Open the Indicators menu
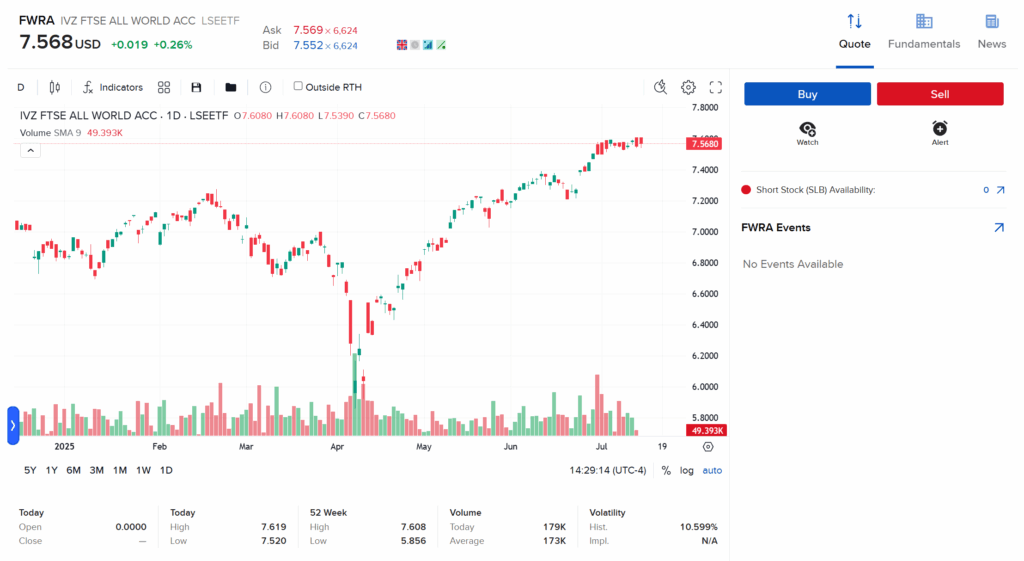Screen dimensions: 1024x561 point(112,87)
